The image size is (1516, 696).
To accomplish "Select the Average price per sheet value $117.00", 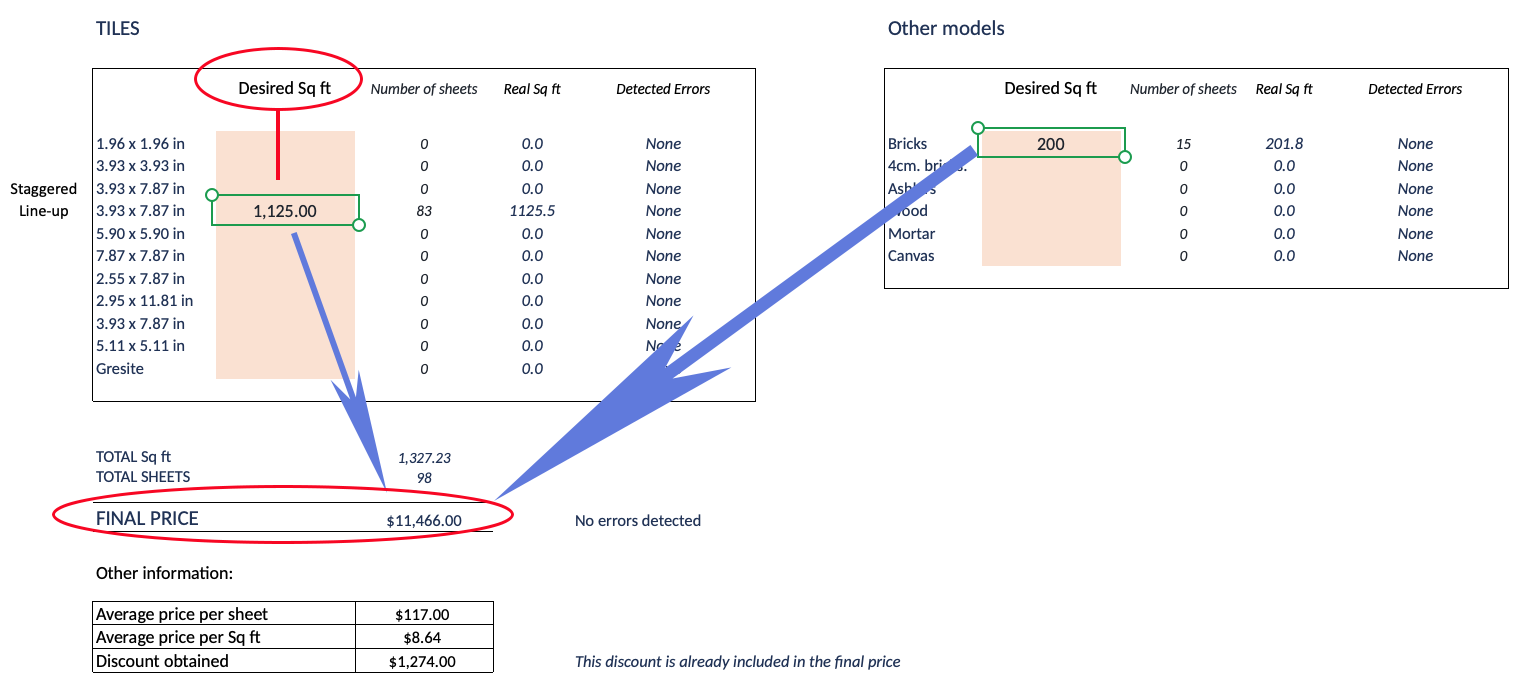I will (424, 614).
